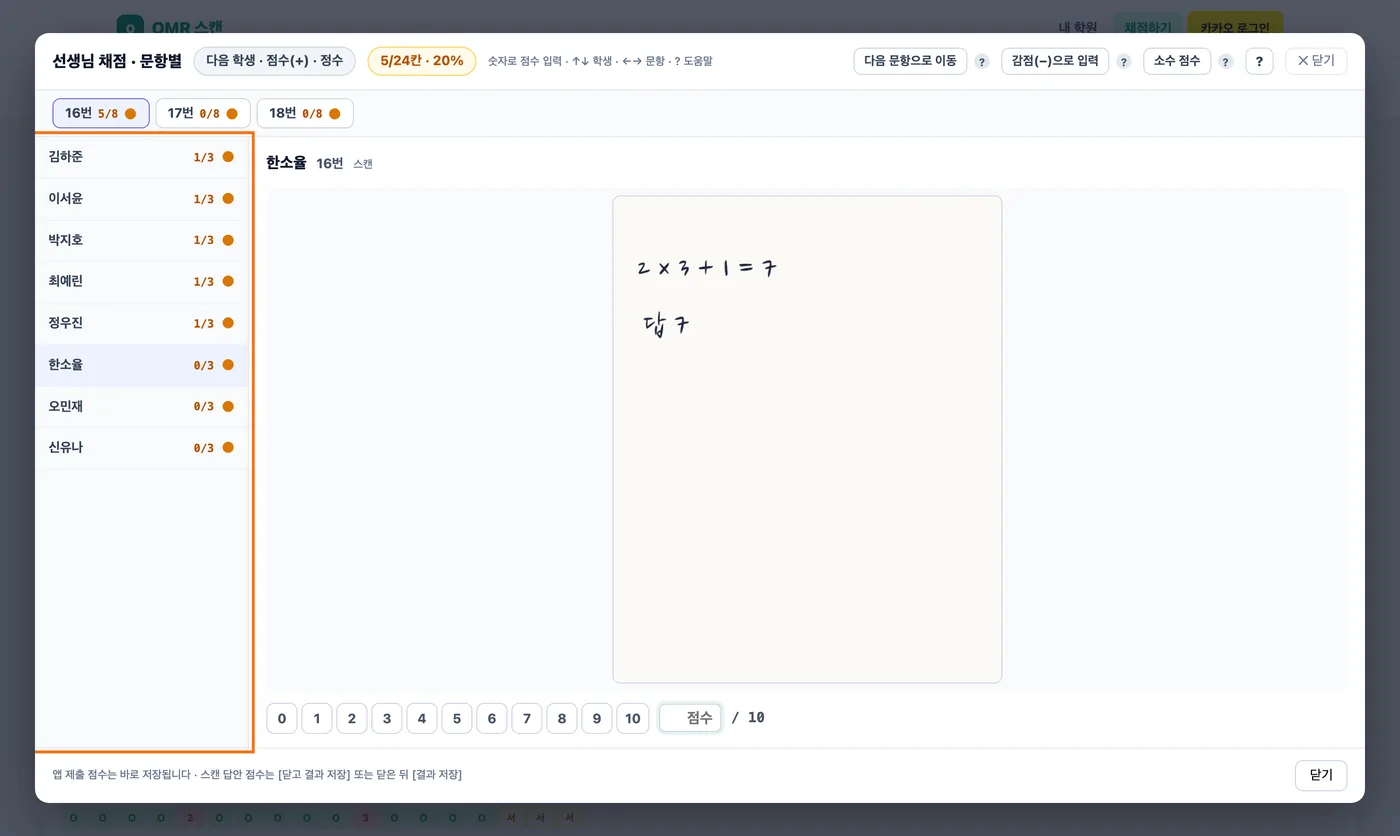Close the grading dialog with X 닫기
This screenshot has width=1400, height=836.
pos(1316,61)
